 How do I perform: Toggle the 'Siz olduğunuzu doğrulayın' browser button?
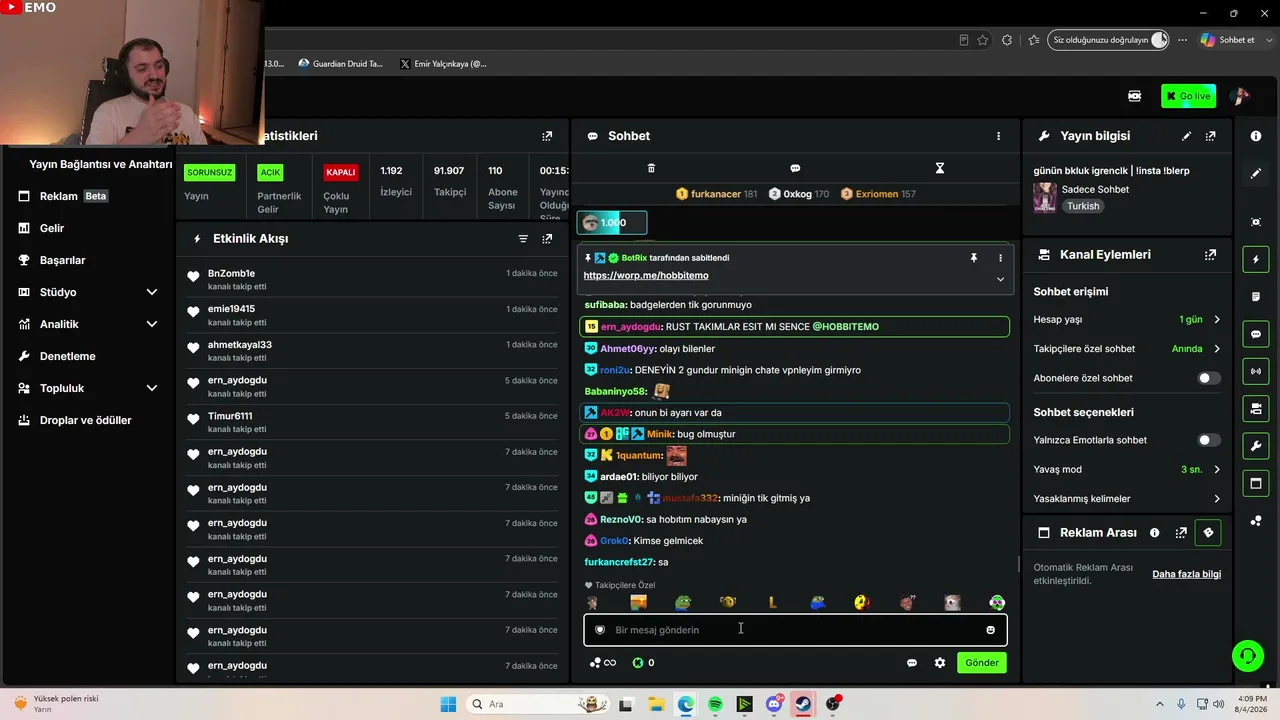1108,40
